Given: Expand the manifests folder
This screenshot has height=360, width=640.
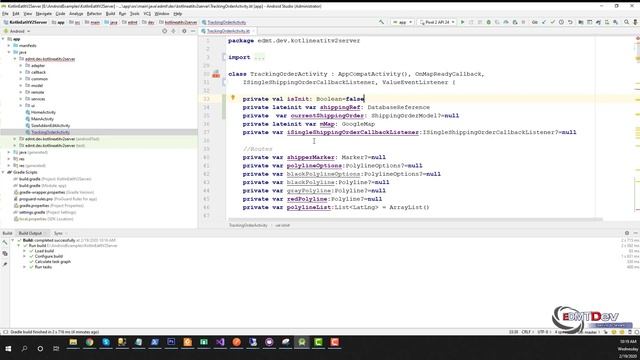Looking at the screenshot, I should pyautogui.click(x=9, y=46).
